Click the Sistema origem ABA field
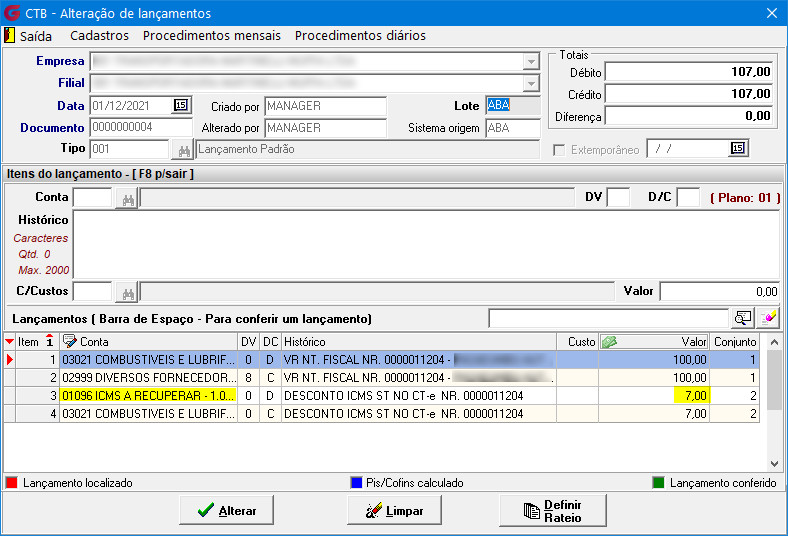This screenshot has width=788, height=536. 513,128
